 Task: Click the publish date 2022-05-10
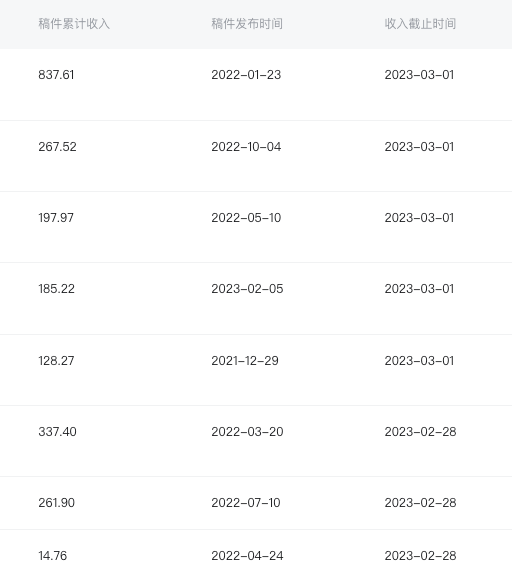[246, 218]
